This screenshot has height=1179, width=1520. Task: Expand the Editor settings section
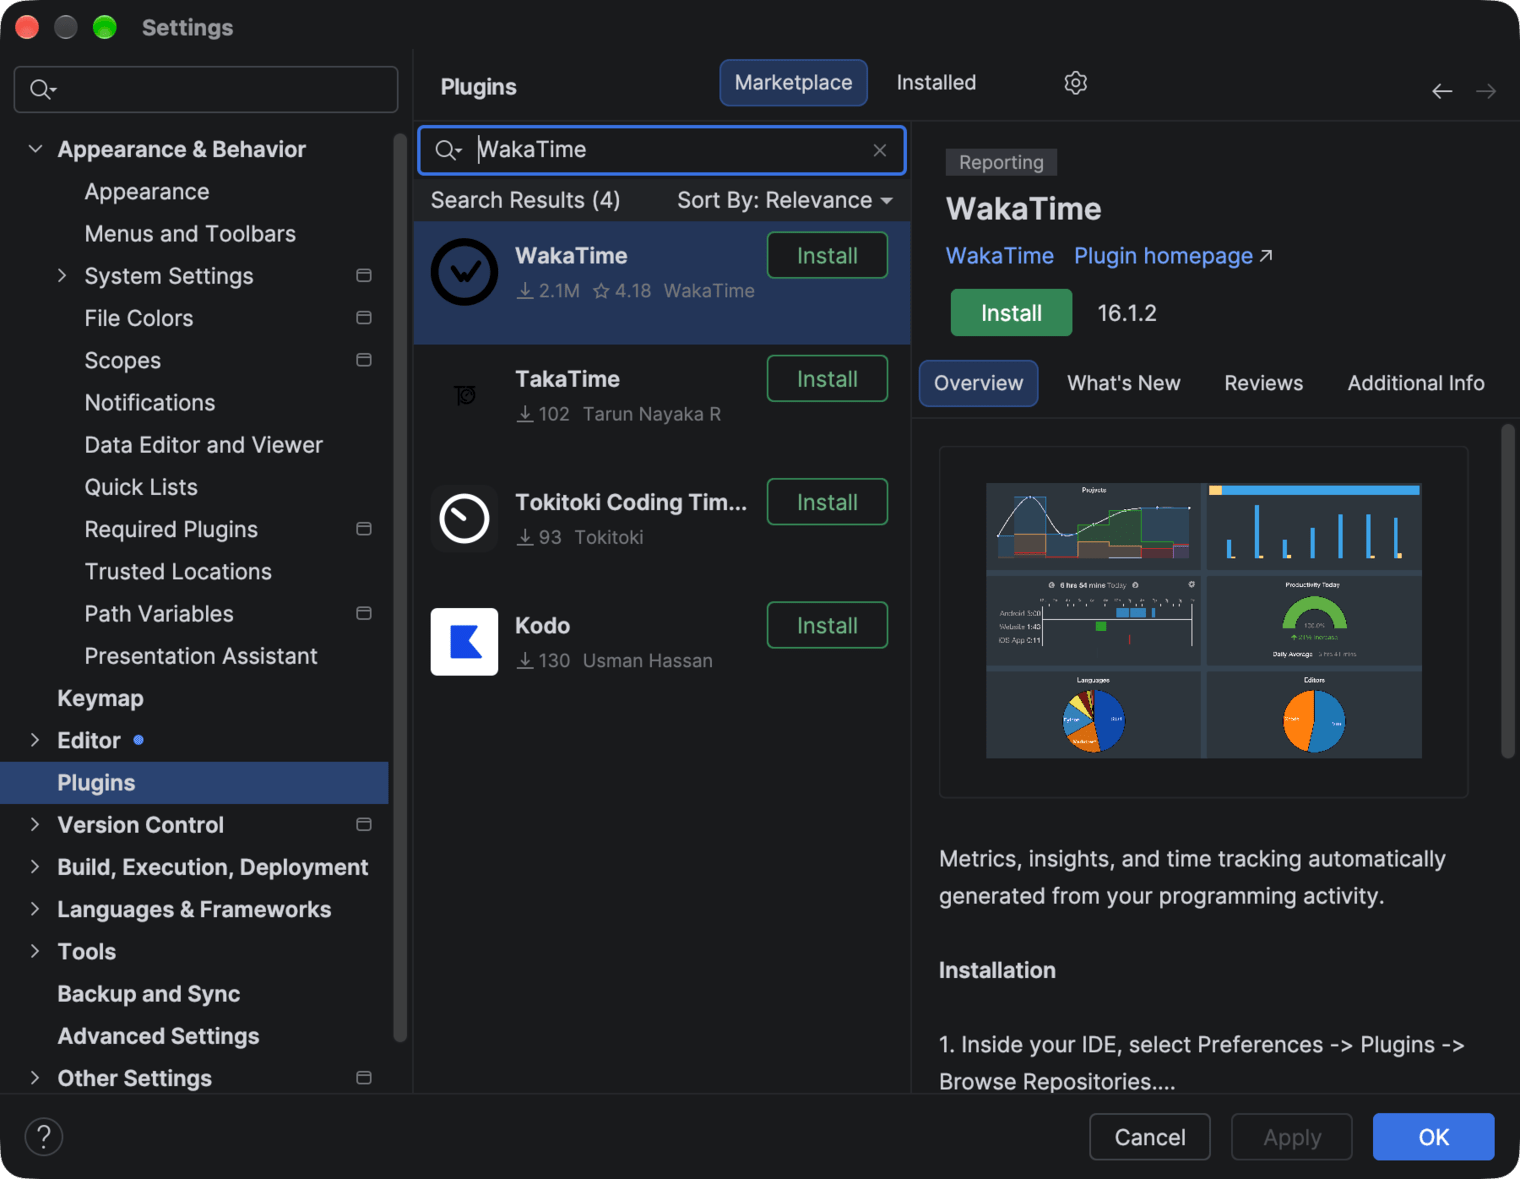click(35, 740)
